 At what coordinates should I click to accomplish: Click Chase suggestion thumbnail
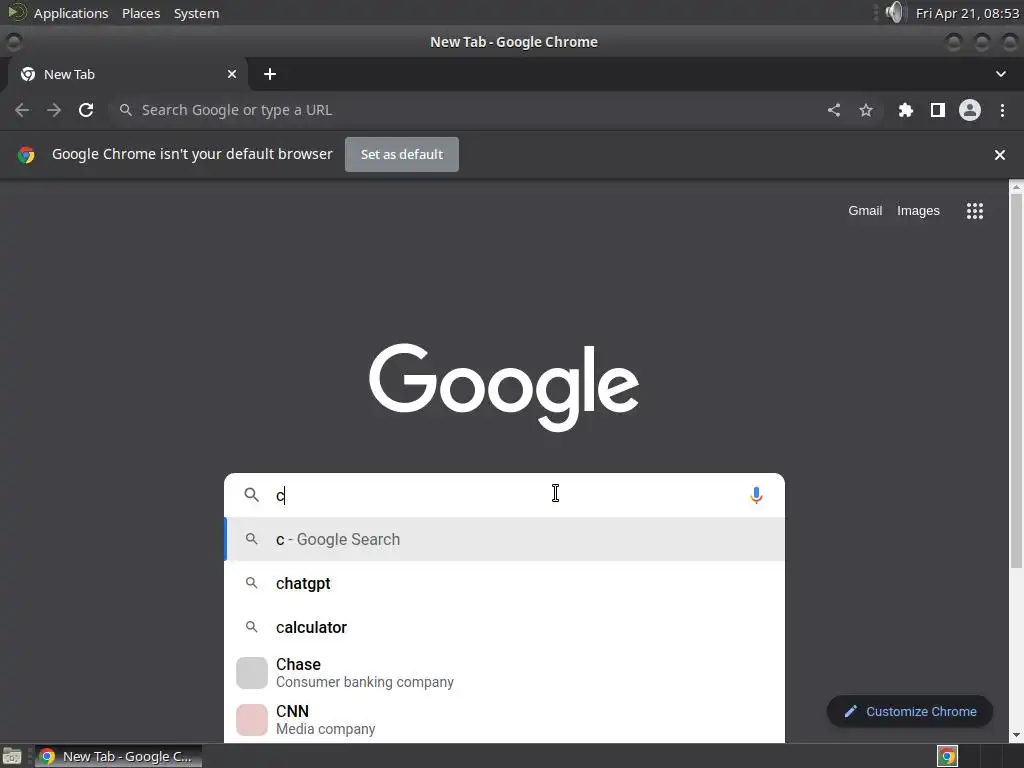coord(252,673)
